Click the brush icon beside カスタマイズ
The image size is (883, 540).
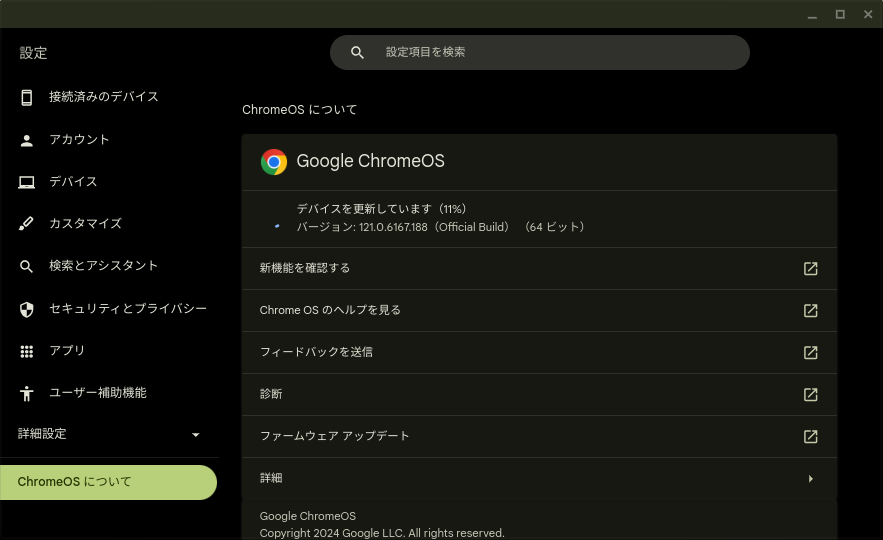pos(26,224)
